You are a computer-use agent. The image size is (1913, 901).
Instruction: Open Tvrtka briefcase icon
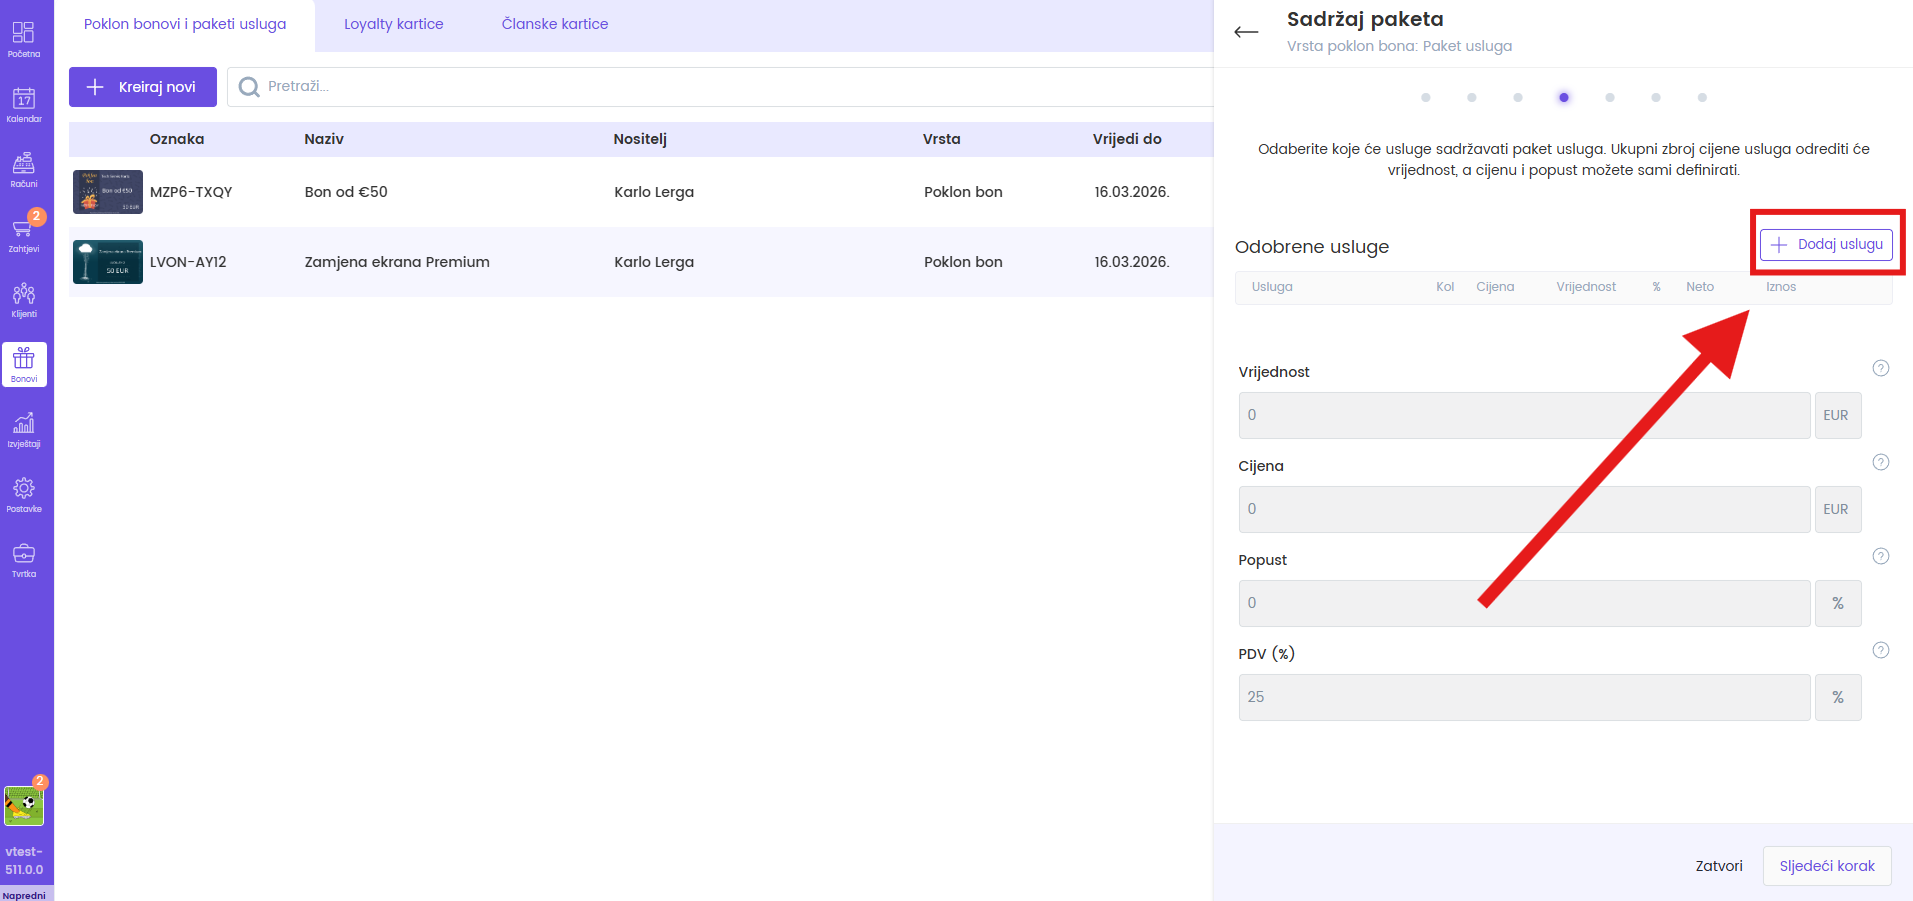tap(24, 559)
